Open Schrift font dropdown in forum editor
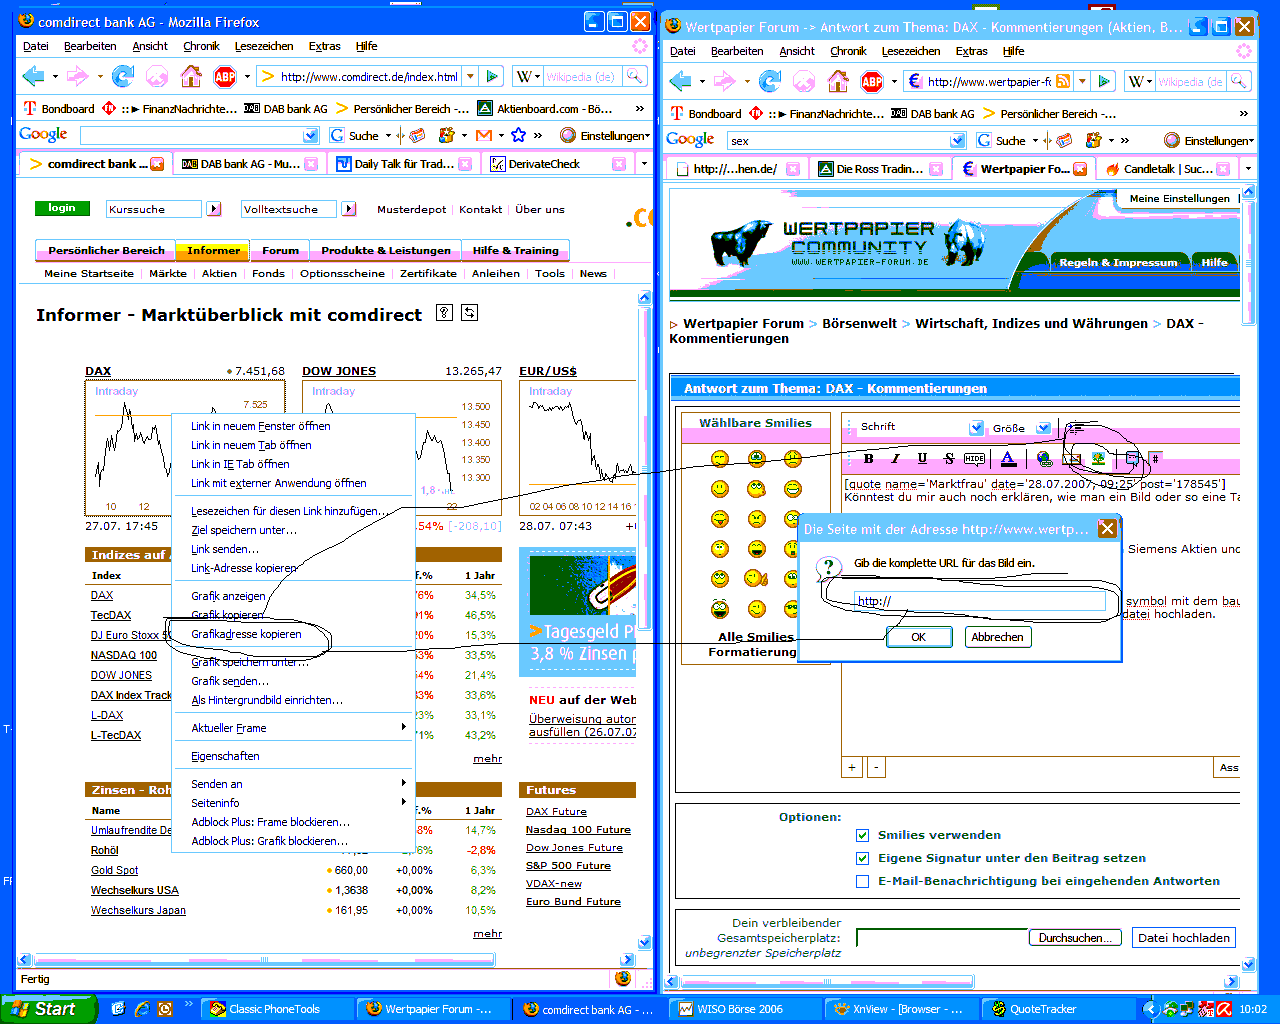Image resolution: width=1280 pixels, height=1024 pixels. [x=976, y=428]
